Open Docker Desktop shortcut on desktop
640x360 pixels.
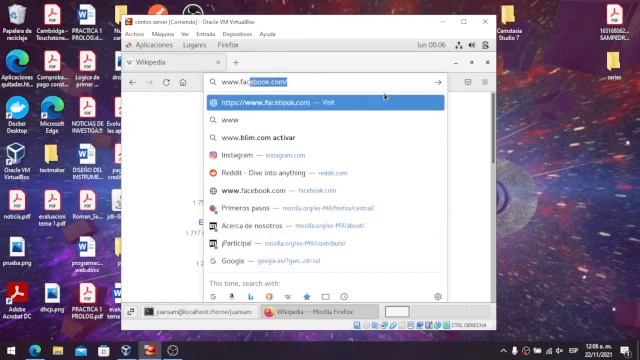[x=17, y=115]
